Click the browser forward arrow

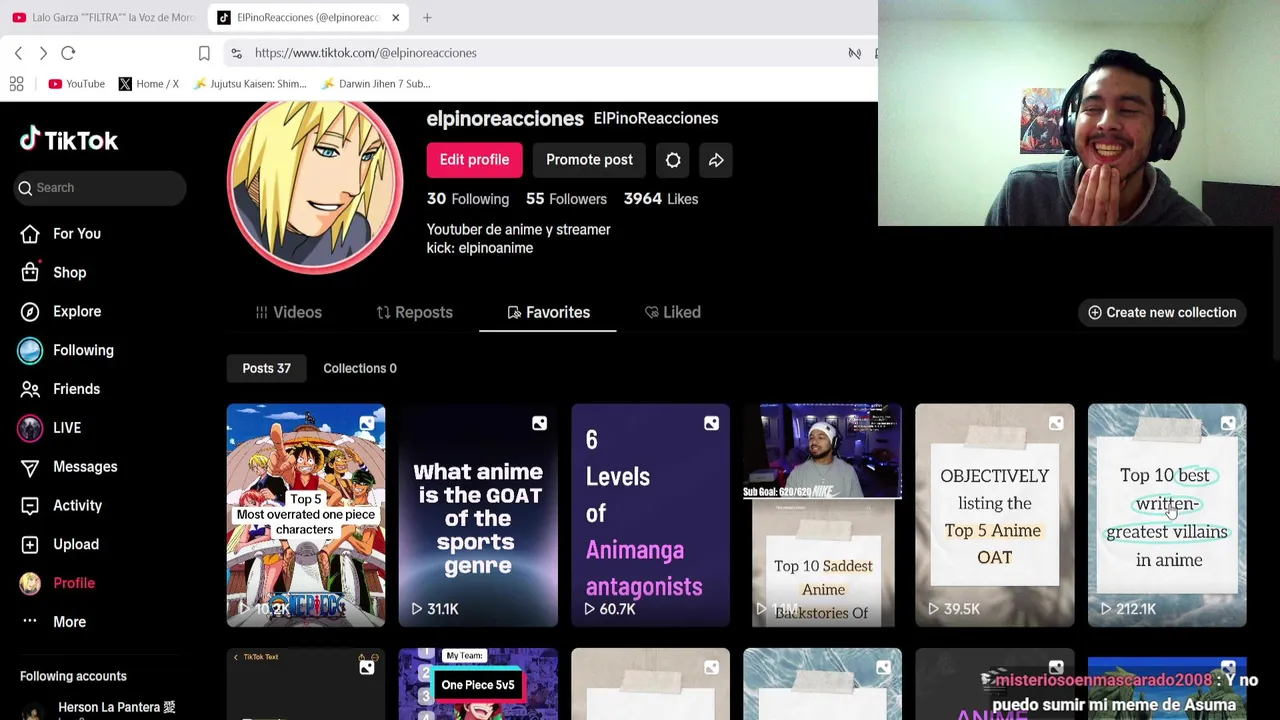point(43,53)
